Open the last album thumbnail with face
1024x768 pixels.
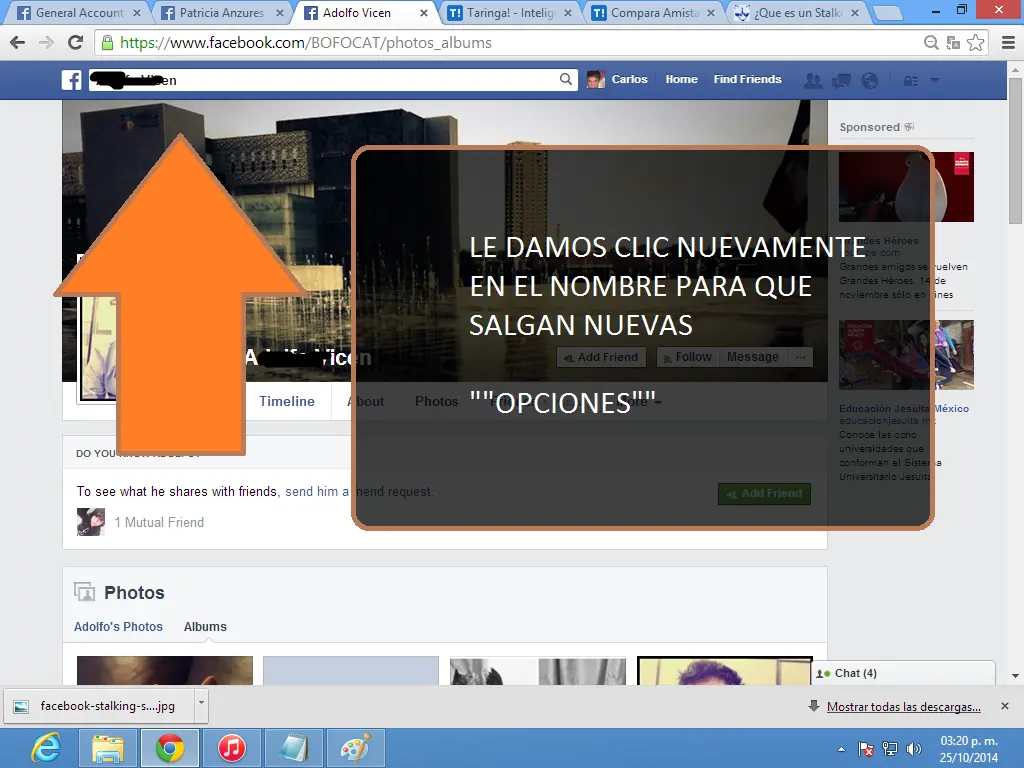pos(725,671)
